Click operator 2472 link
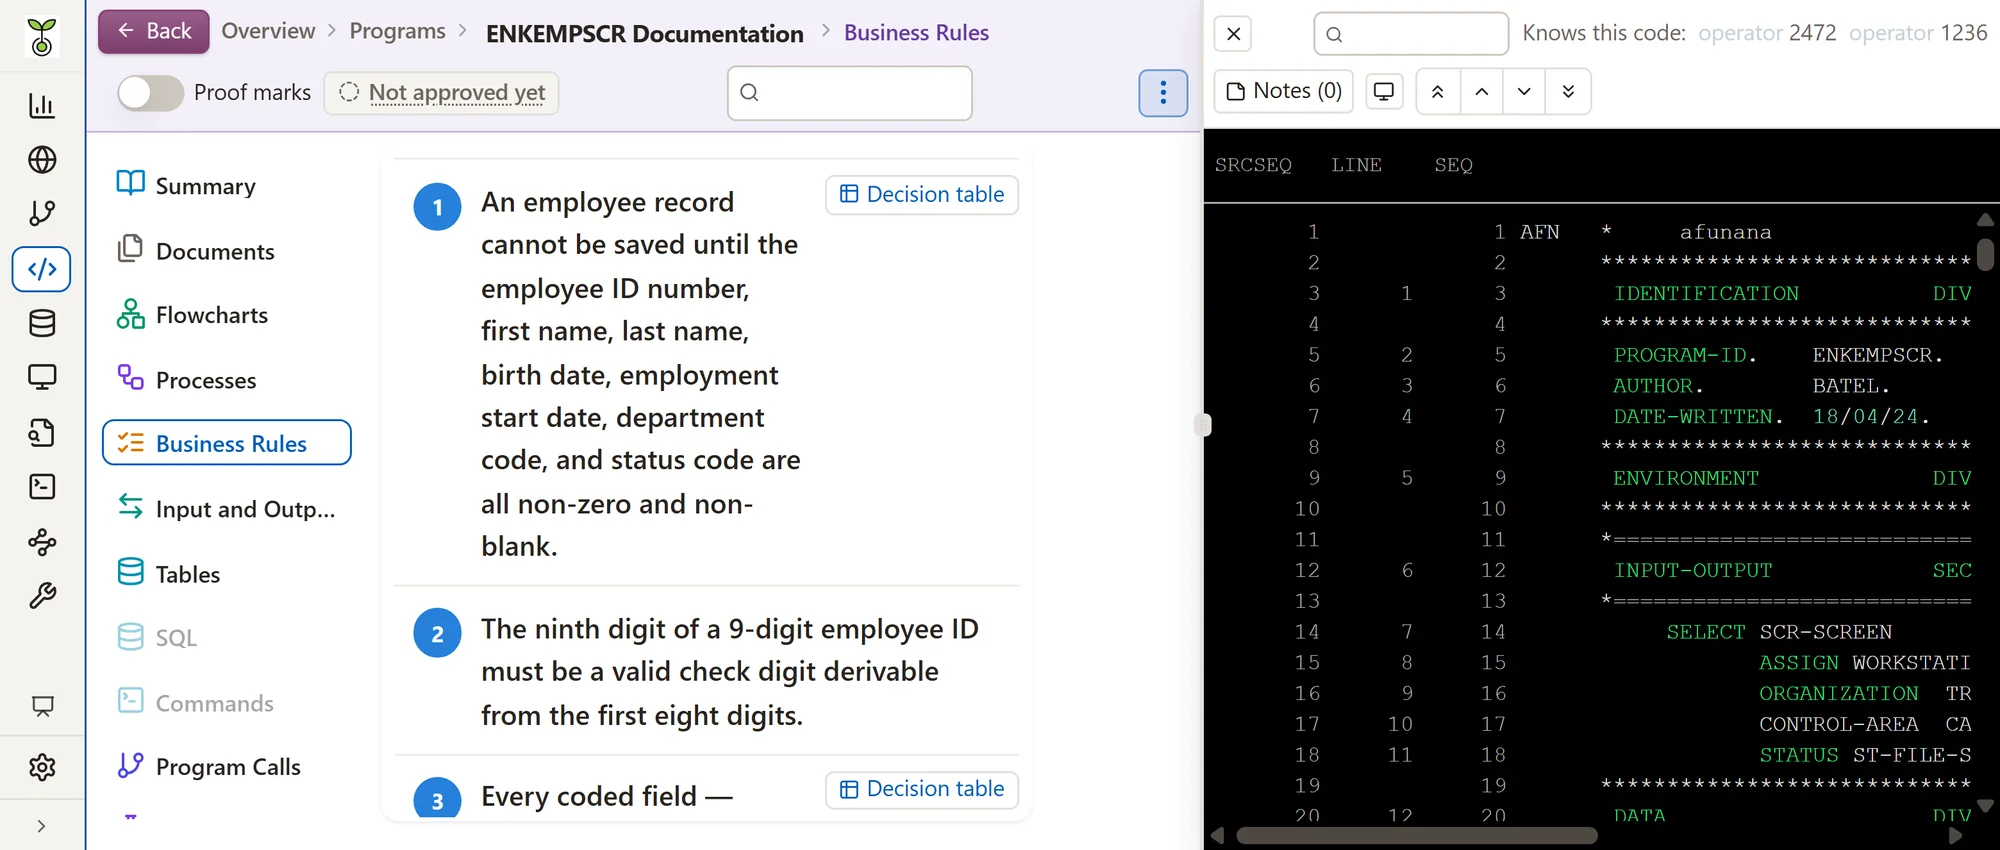The image size is (2000, 850). 1767,33
